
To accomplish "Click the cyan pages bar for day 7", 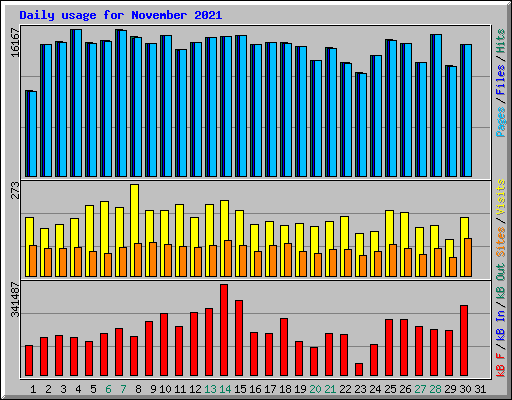I will tap(123, 103).
